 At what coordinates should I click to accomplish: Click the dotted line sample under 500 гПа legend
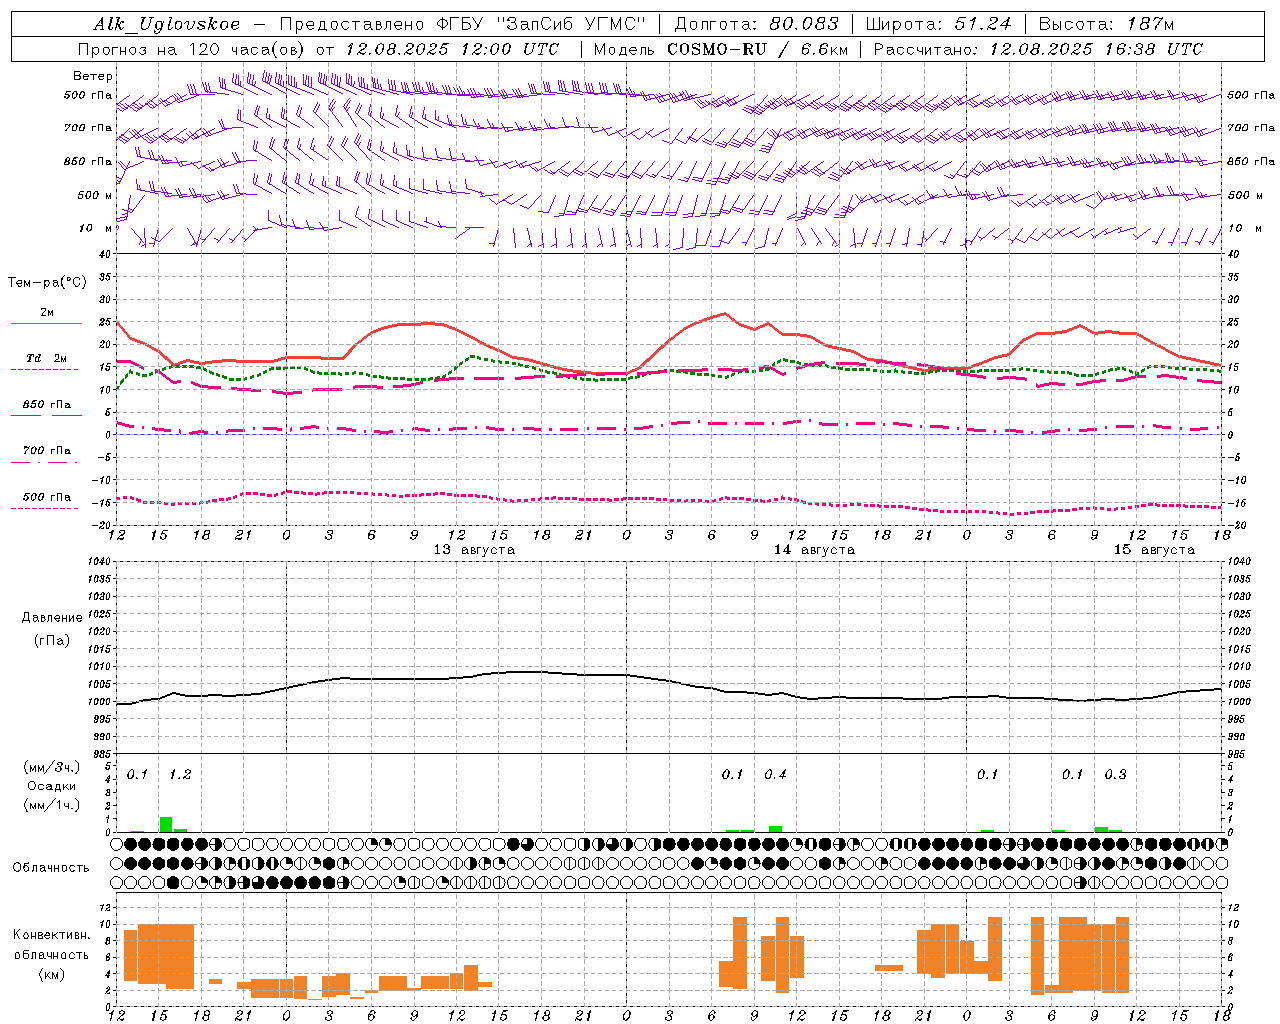[x=44, y=508]
